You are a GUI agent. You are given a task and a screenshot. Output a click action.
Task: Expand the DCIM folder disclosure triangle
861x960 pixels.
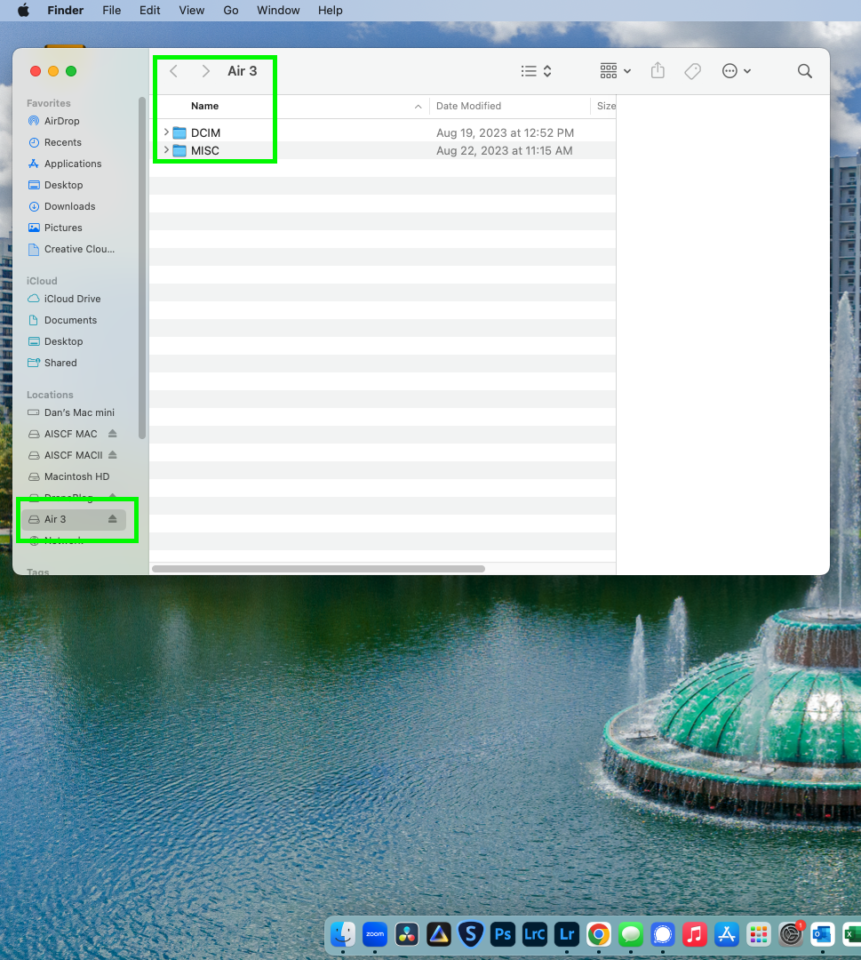pos(166,132)
